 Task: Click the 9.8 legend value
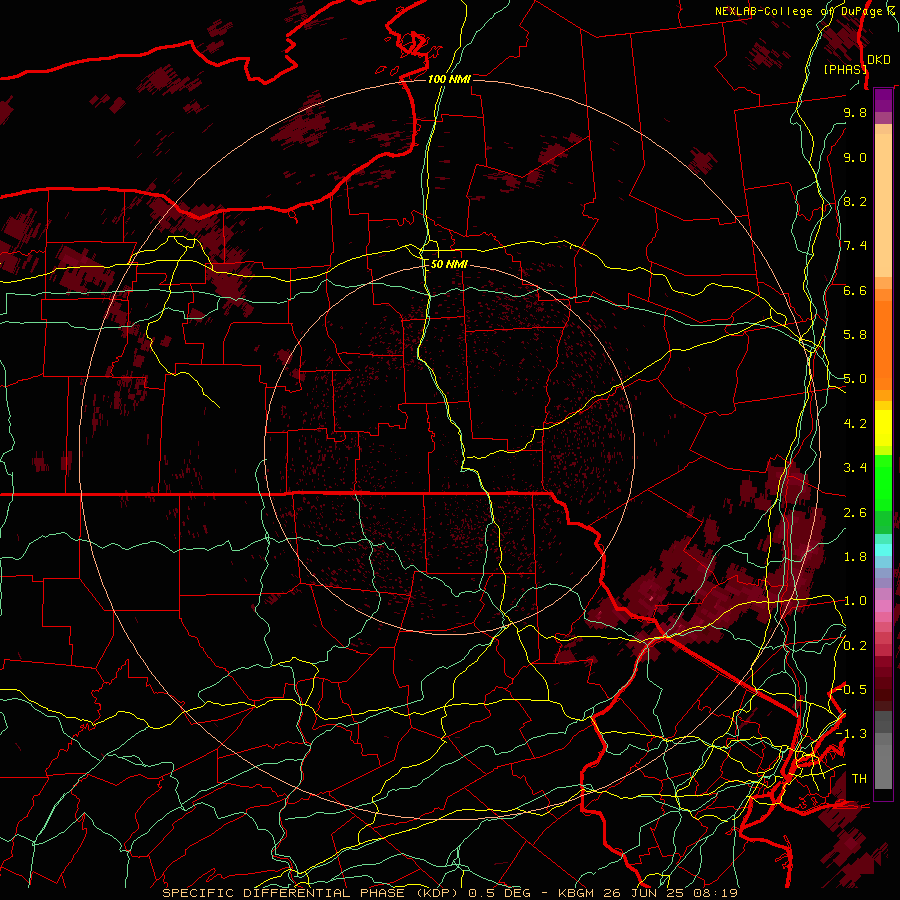pyautogui.click(x=855, y=112)
